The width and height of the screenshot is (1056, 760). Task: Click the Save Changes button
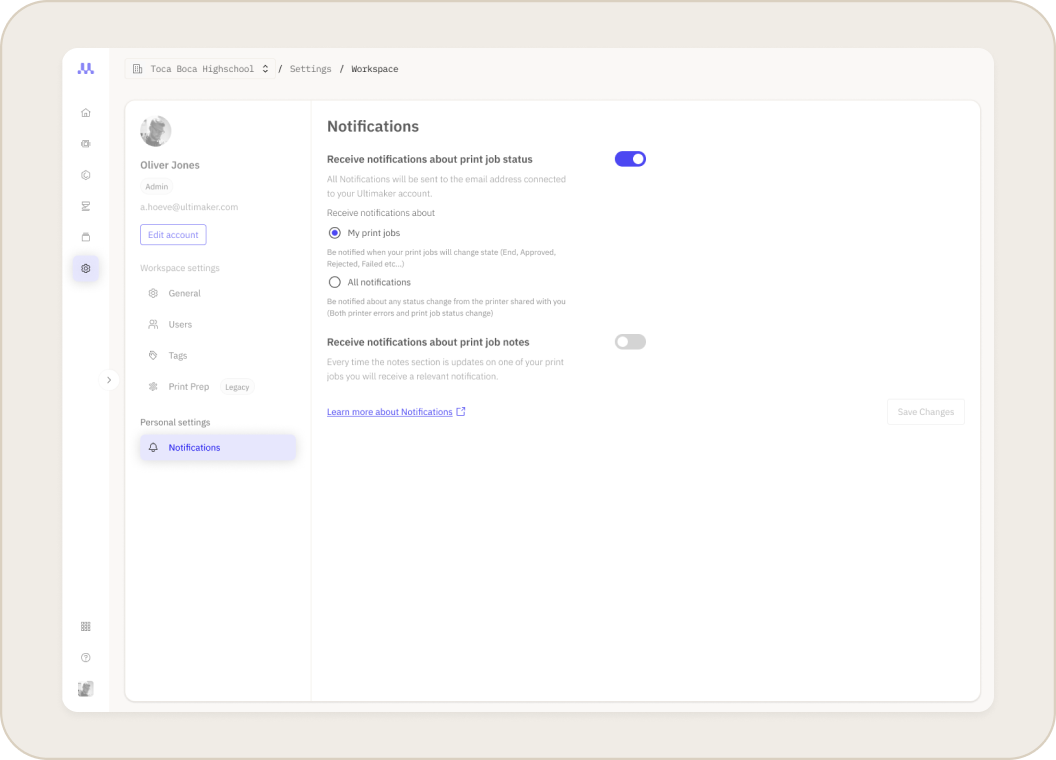pos(925,412)
